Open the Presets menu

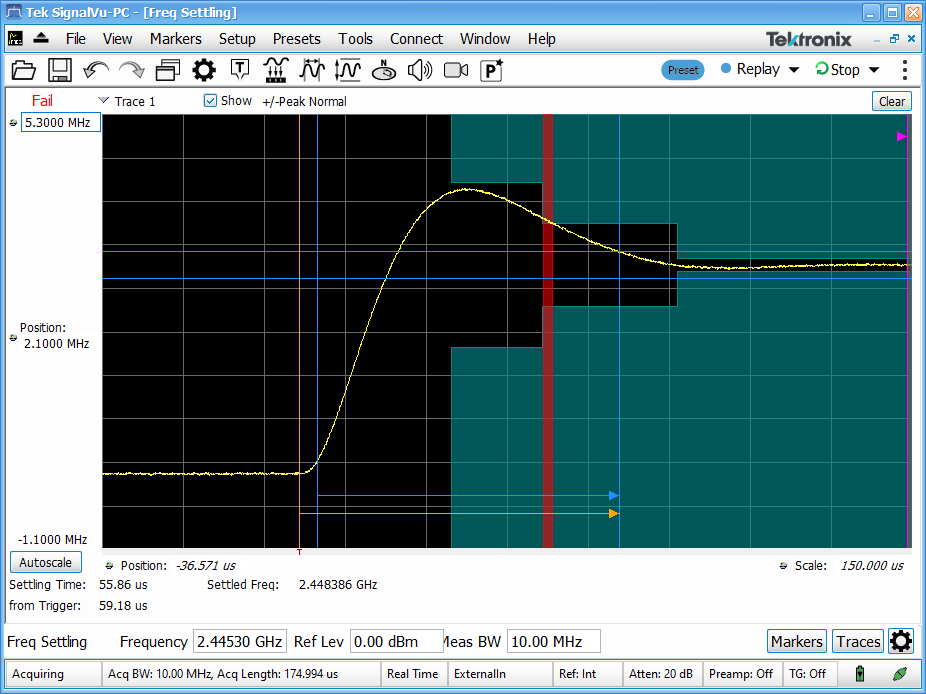[x=296, y=39]
